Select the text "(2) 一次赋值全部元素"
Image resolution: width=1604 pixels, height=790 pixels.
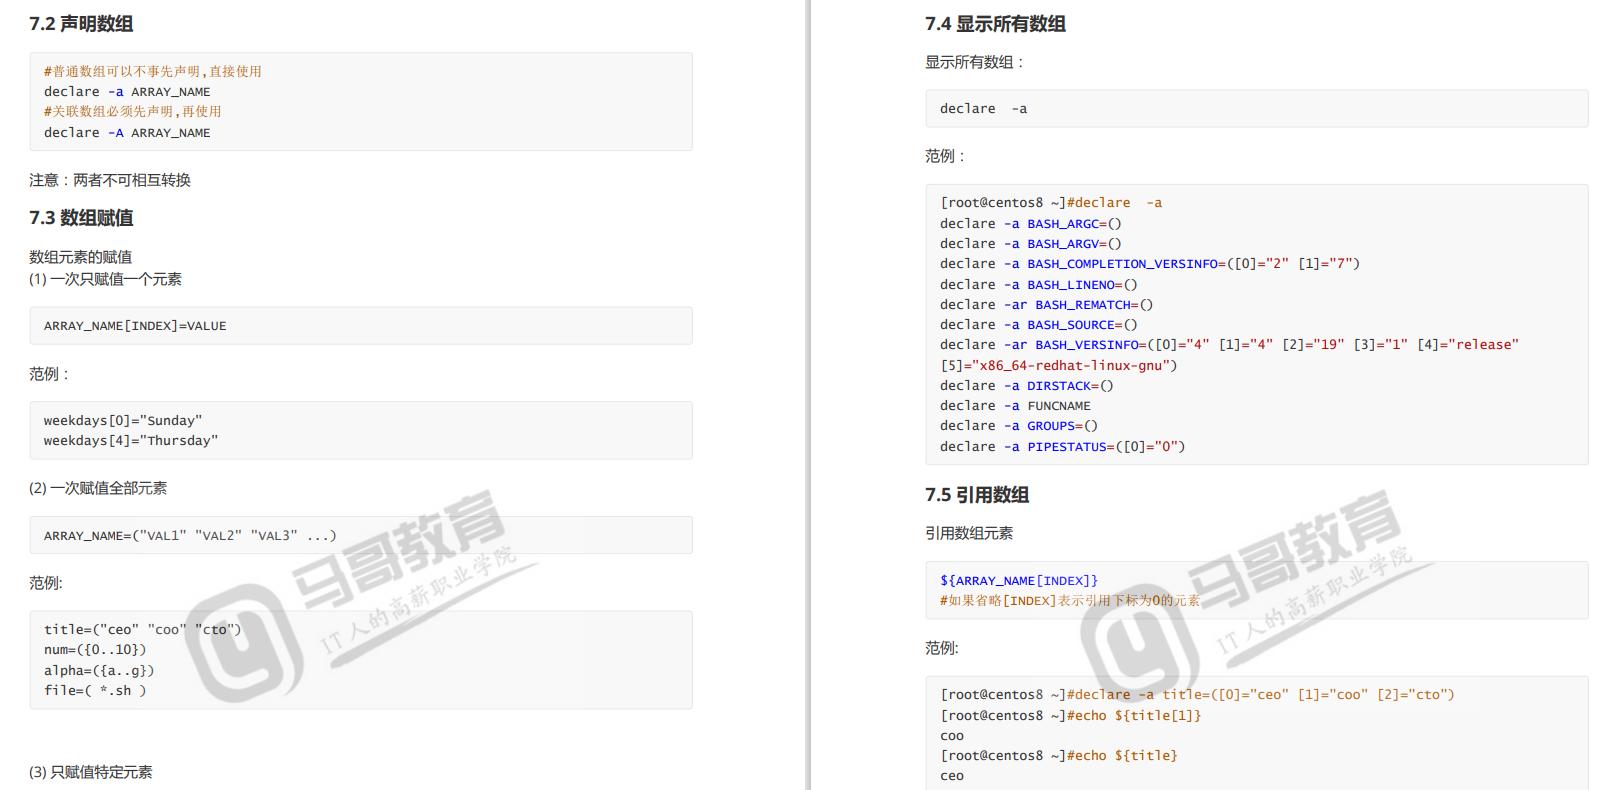[x=98, y=488]
